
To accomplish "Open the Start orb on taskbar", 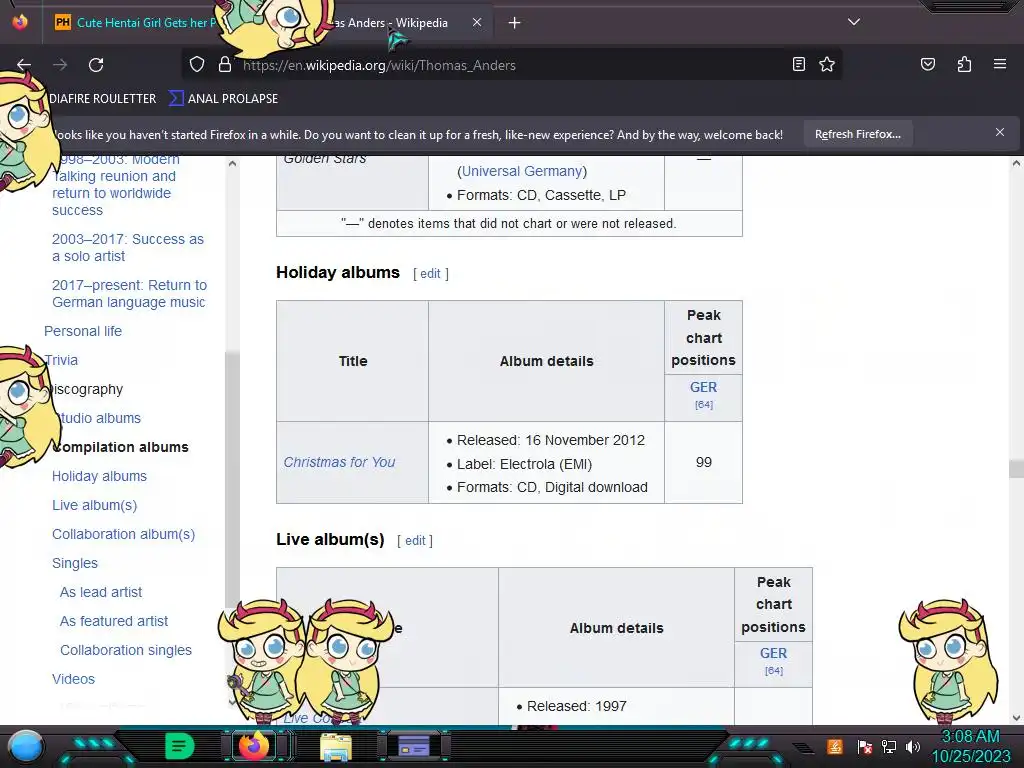I will [26, 746].
